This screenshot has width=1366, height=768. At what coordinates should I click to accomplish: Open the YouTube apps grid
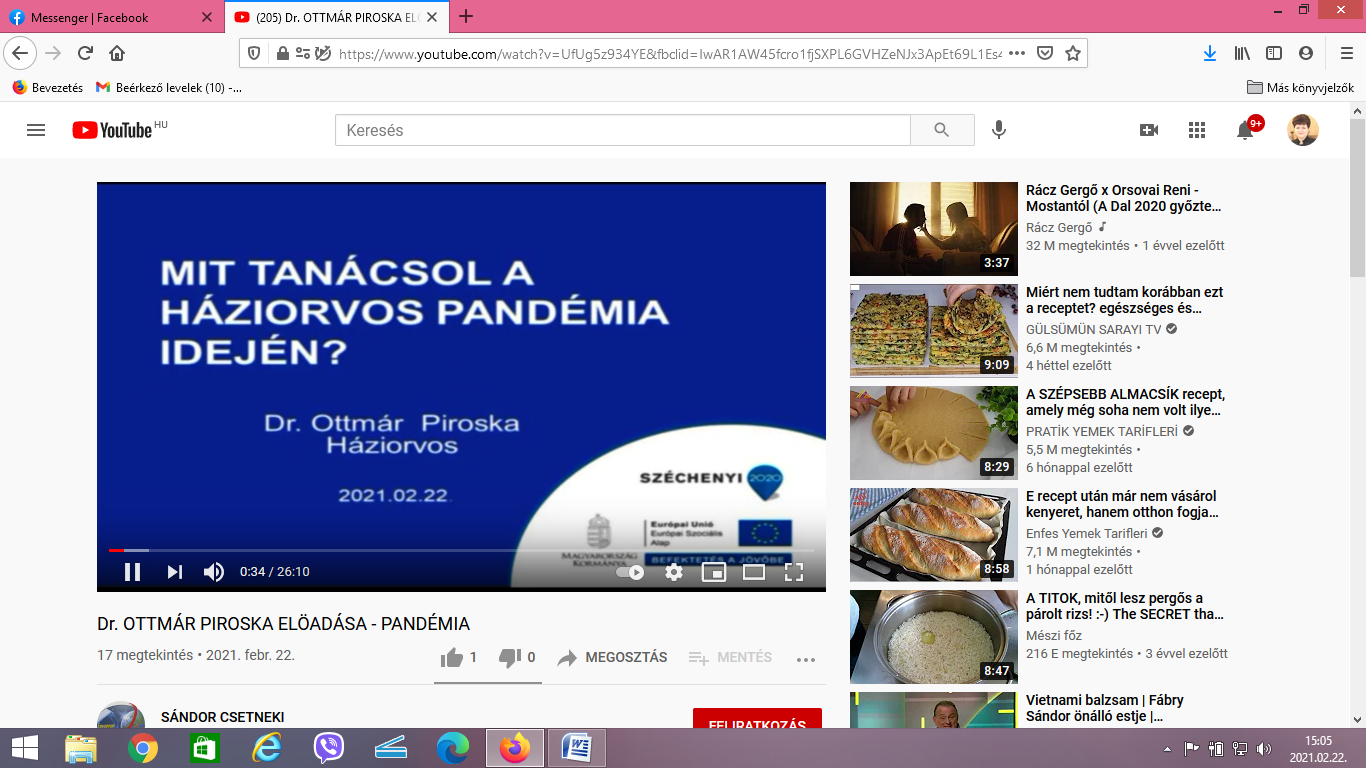coord(1197,130)
